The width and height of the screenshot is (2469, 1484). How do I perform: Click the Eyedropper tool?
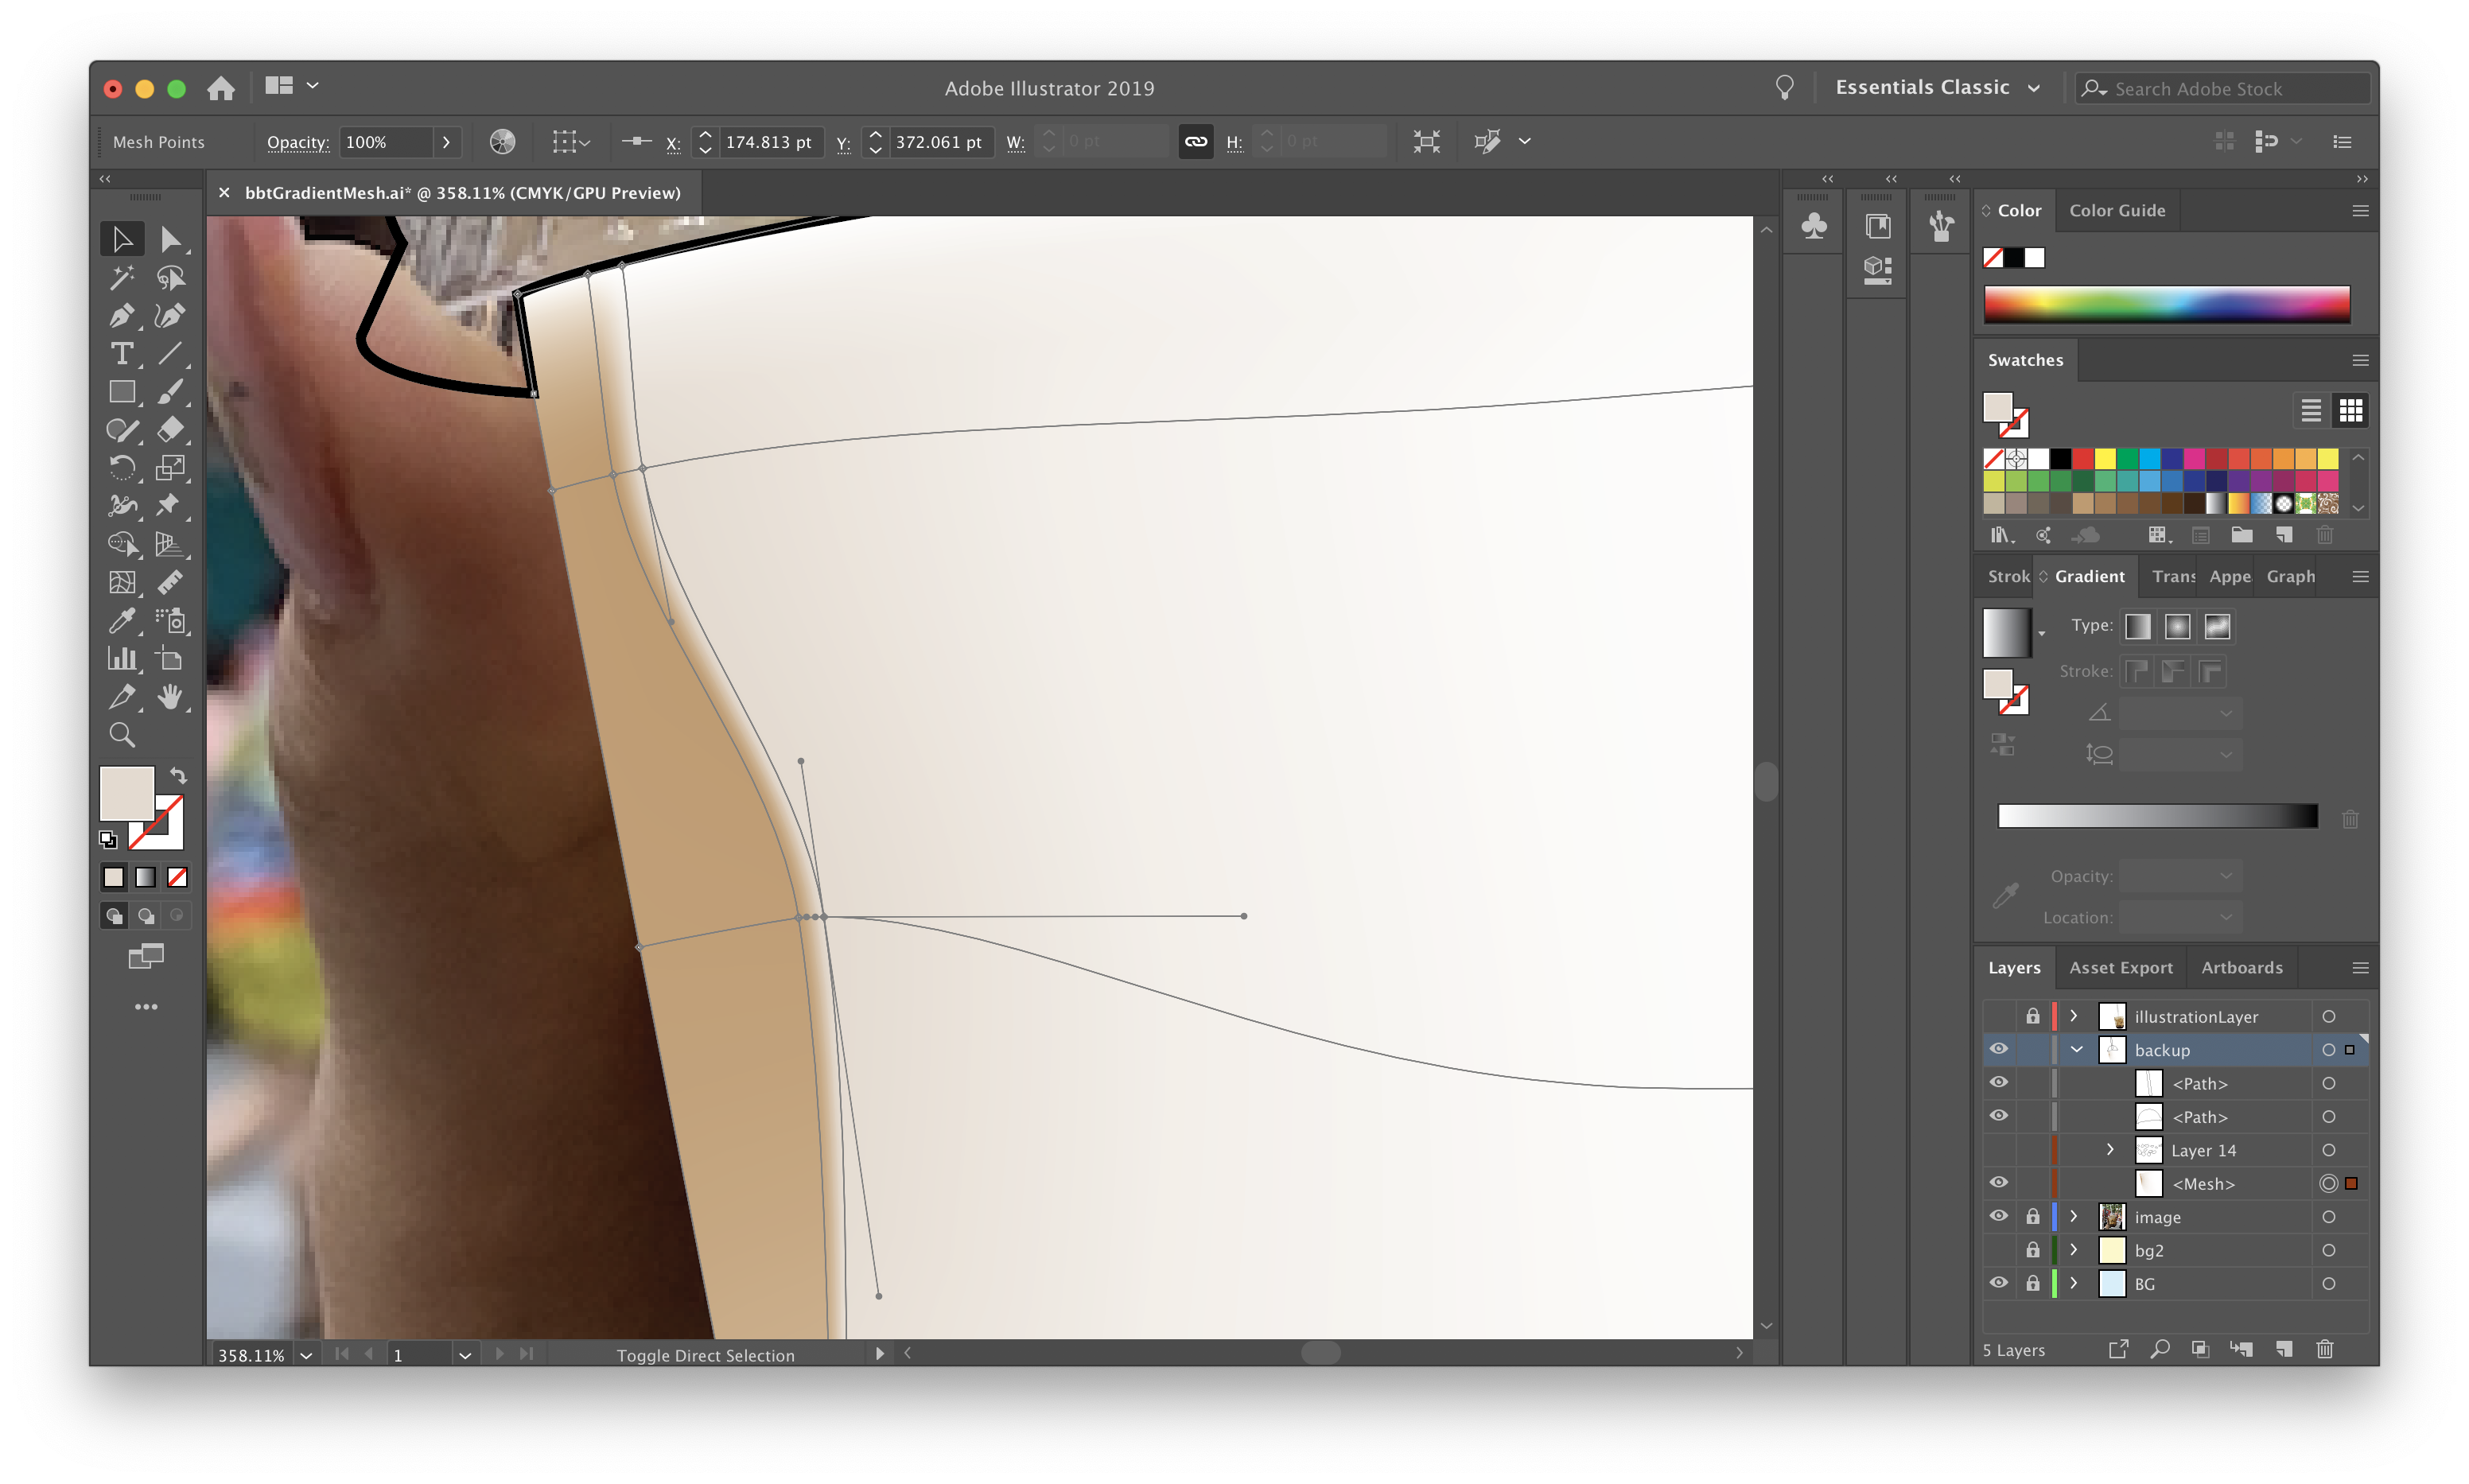(x=122, y=619)
